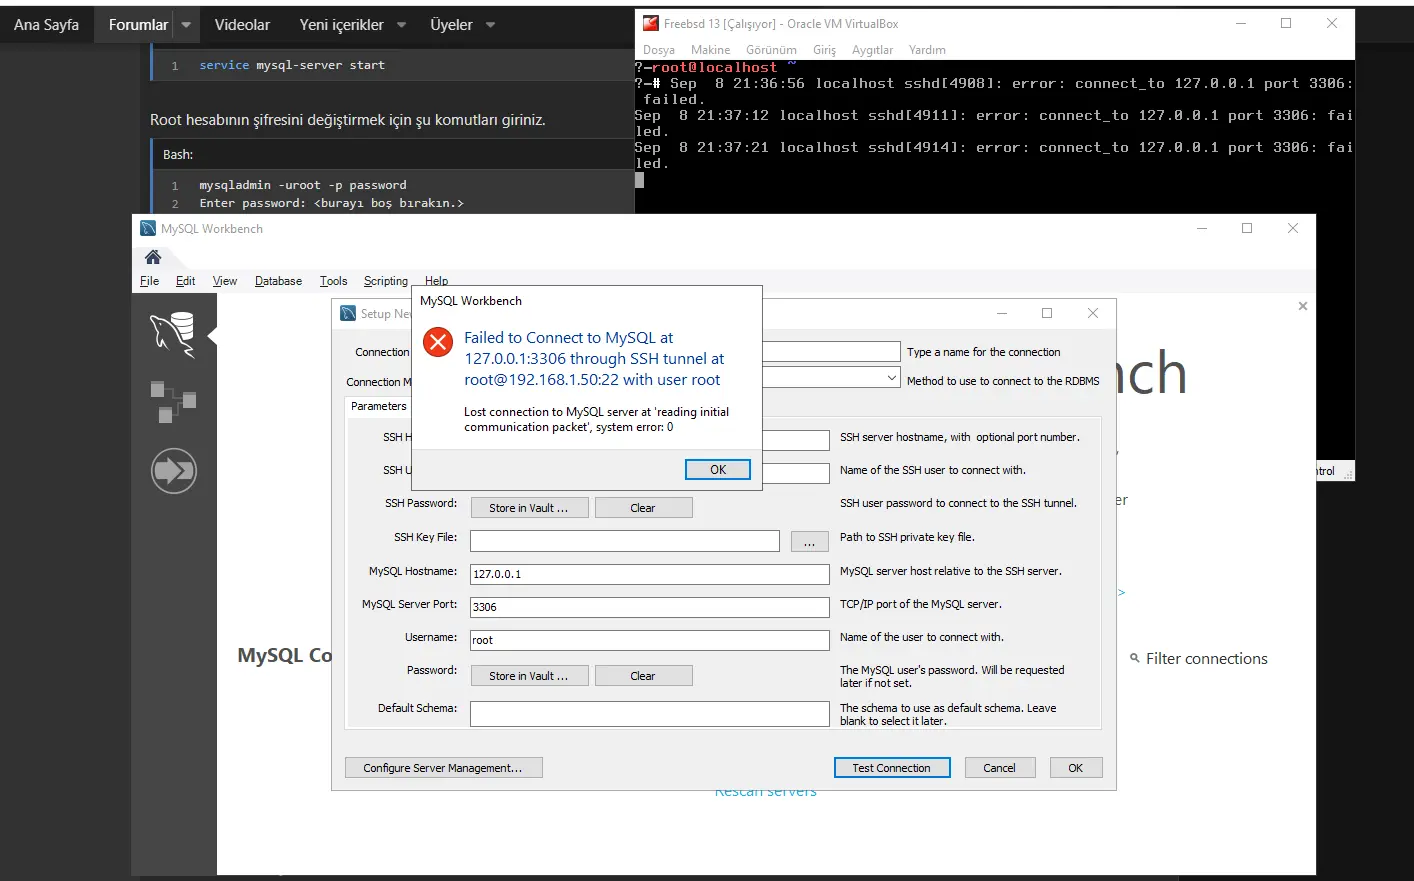Focus the MySQL Server Port field
Viewport: 1414px width, 881px height.
point(649,607)
